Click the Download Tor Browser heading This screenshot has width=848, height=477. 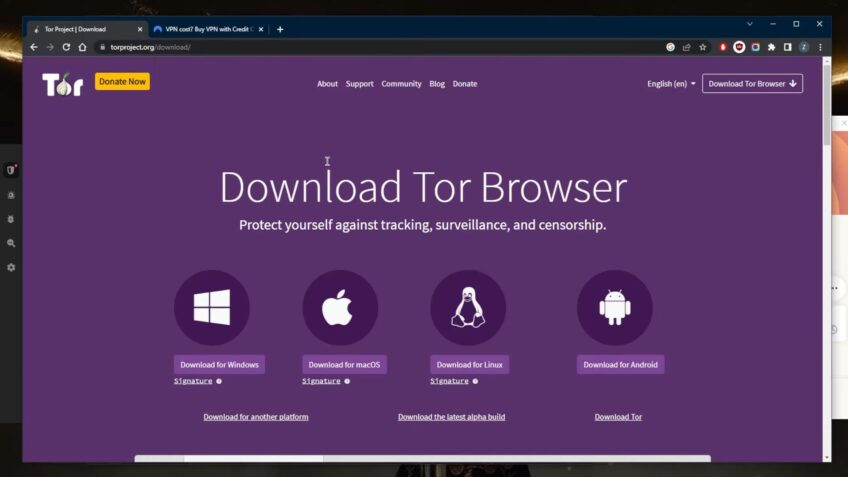(423, 187)
